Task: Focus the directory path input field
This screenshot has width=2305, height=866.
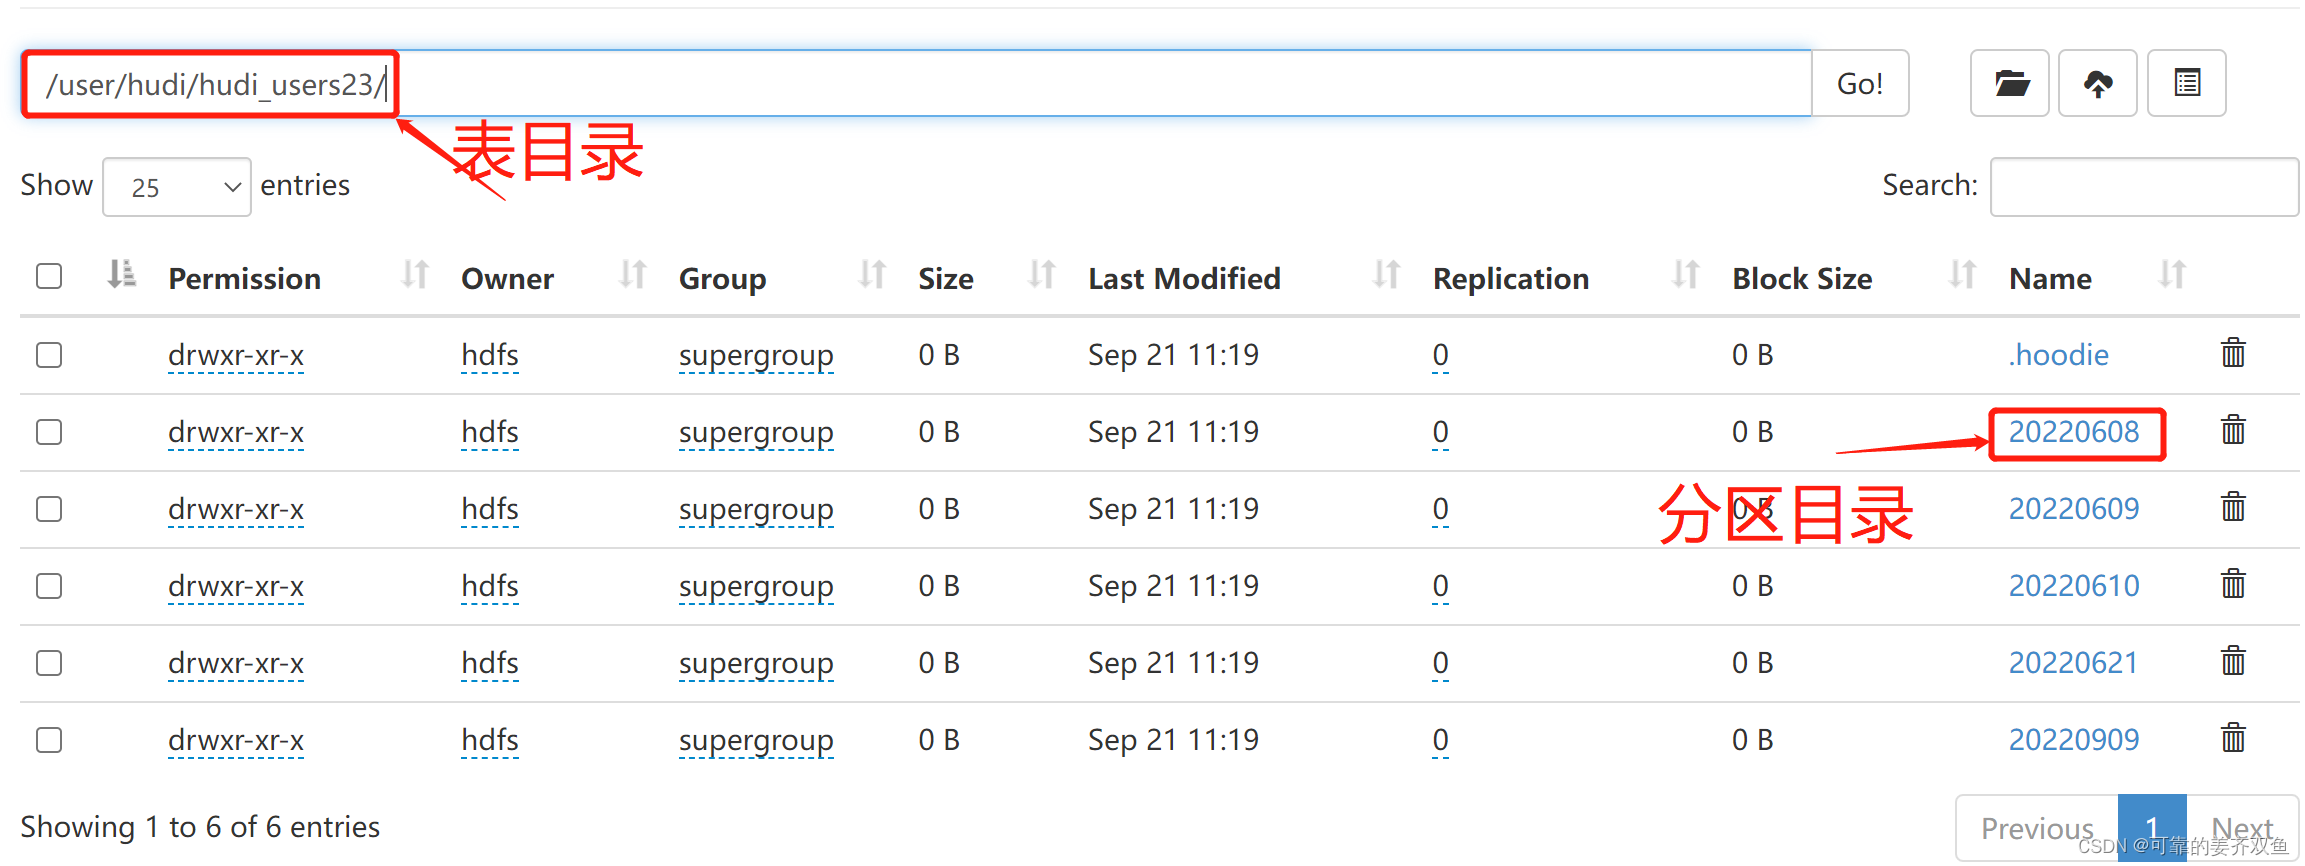Action: coord(916,84)
